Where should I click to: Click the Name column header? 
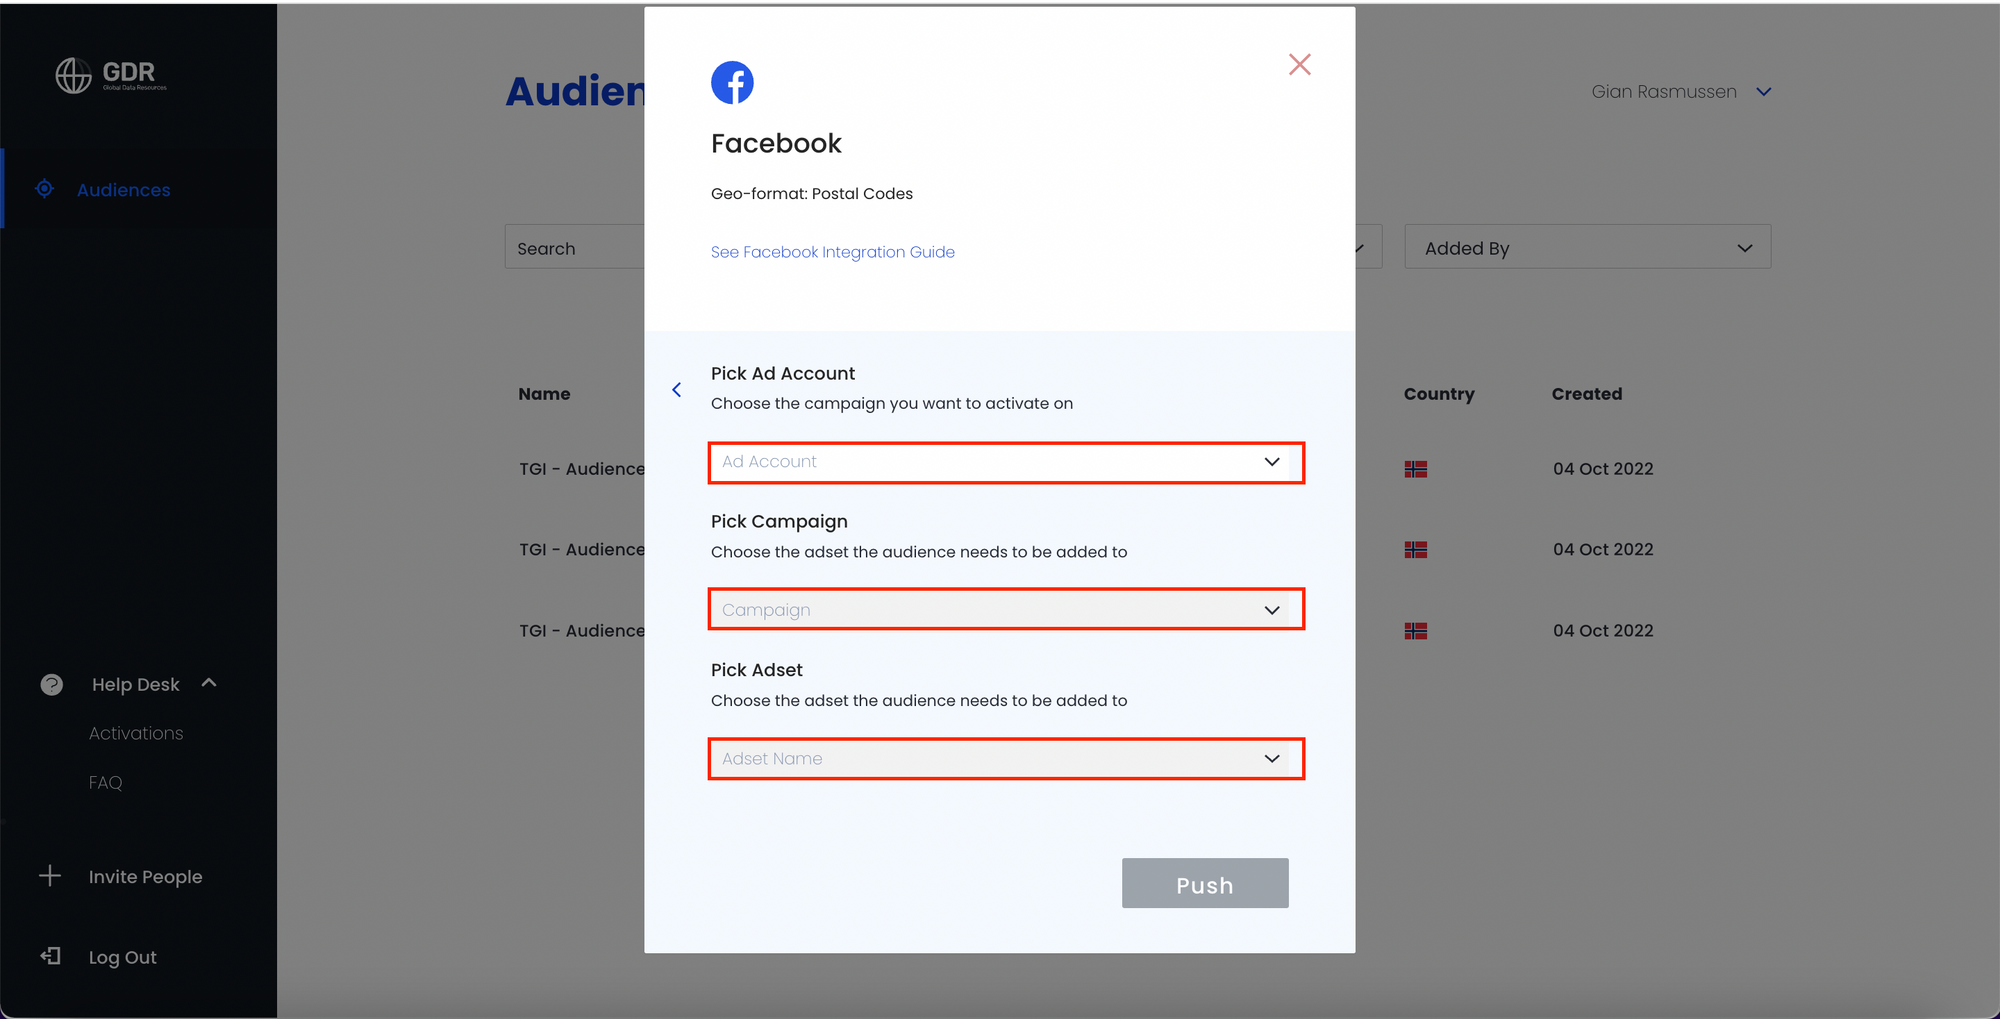(x=544, y=394)
